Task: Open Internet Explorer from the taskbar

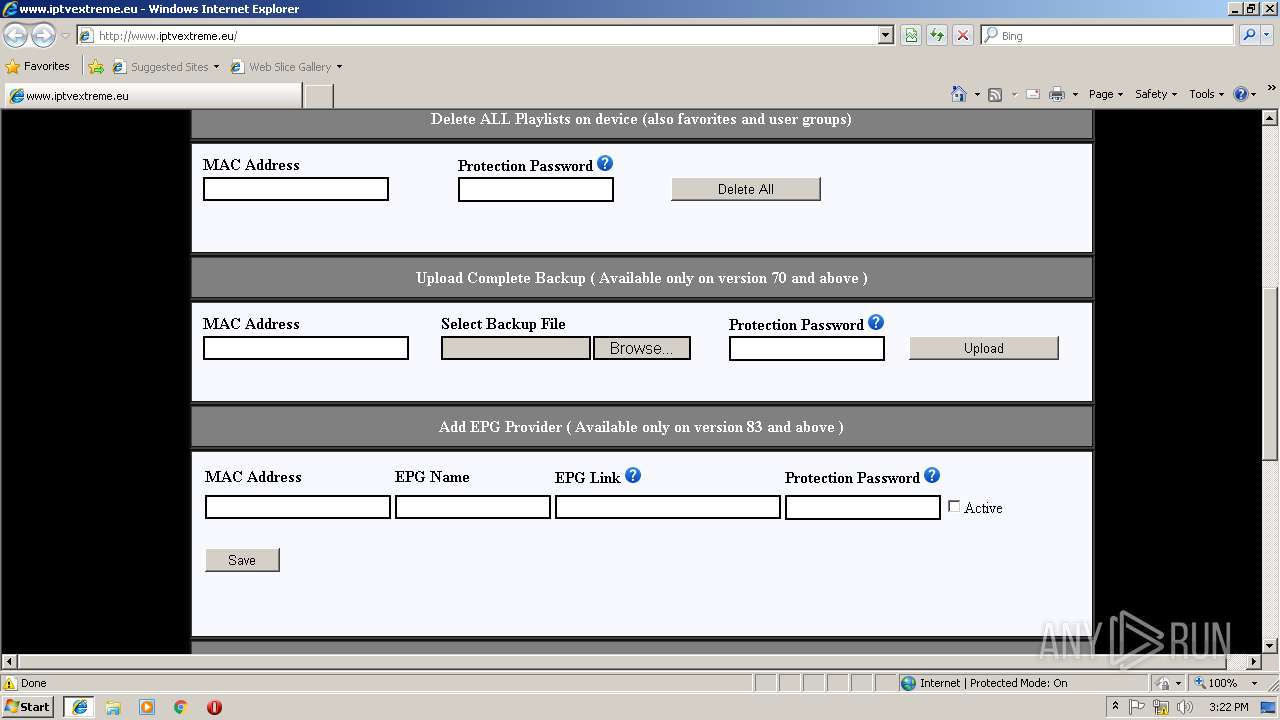Action: (x=79, y=707)
